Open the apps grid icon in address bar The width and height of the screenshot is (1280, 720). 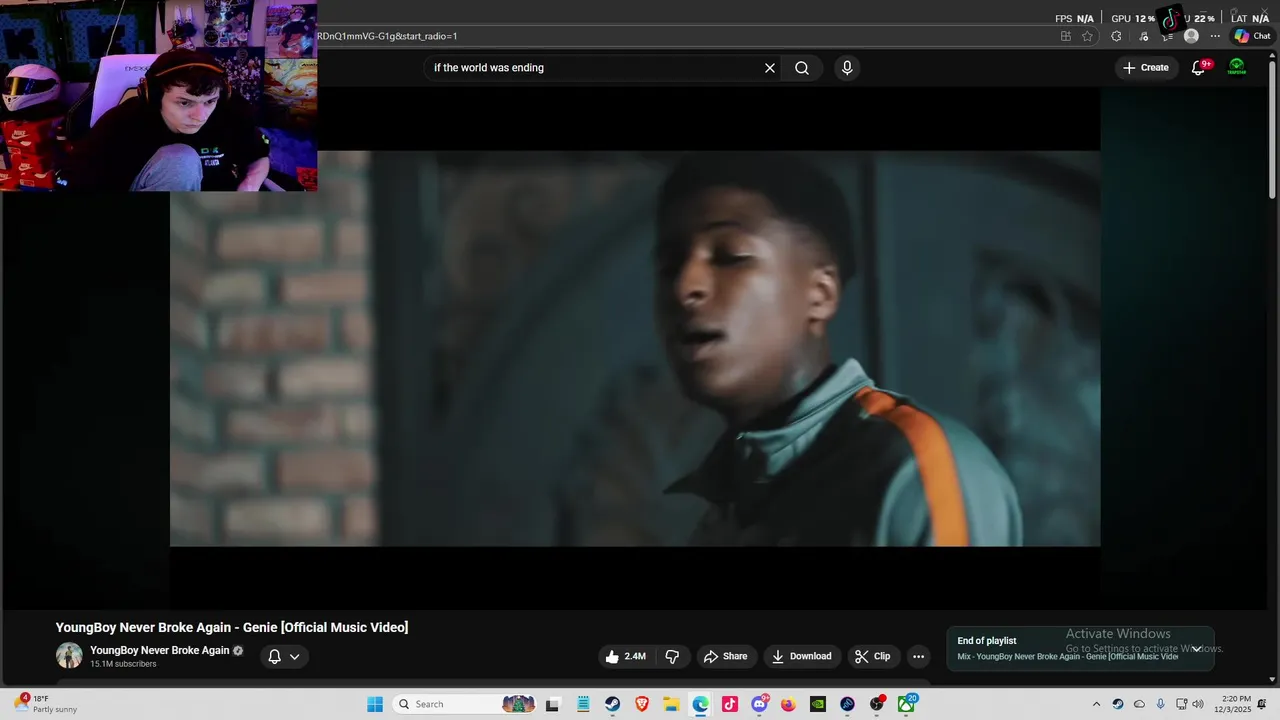(1066, 36)
